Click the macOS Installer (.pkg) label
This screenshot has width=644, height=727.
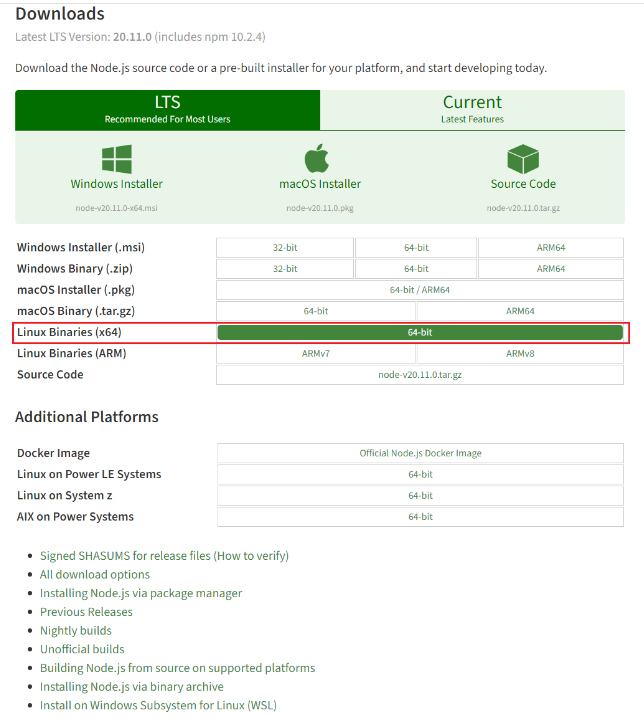(76, 290)
